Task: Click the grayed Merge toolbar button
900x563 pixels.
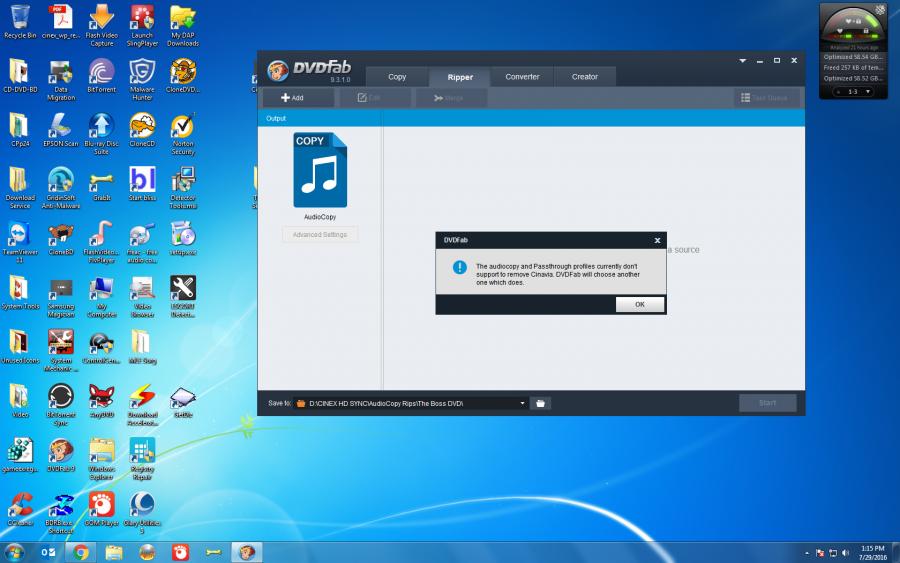Action: pos(451,98)
